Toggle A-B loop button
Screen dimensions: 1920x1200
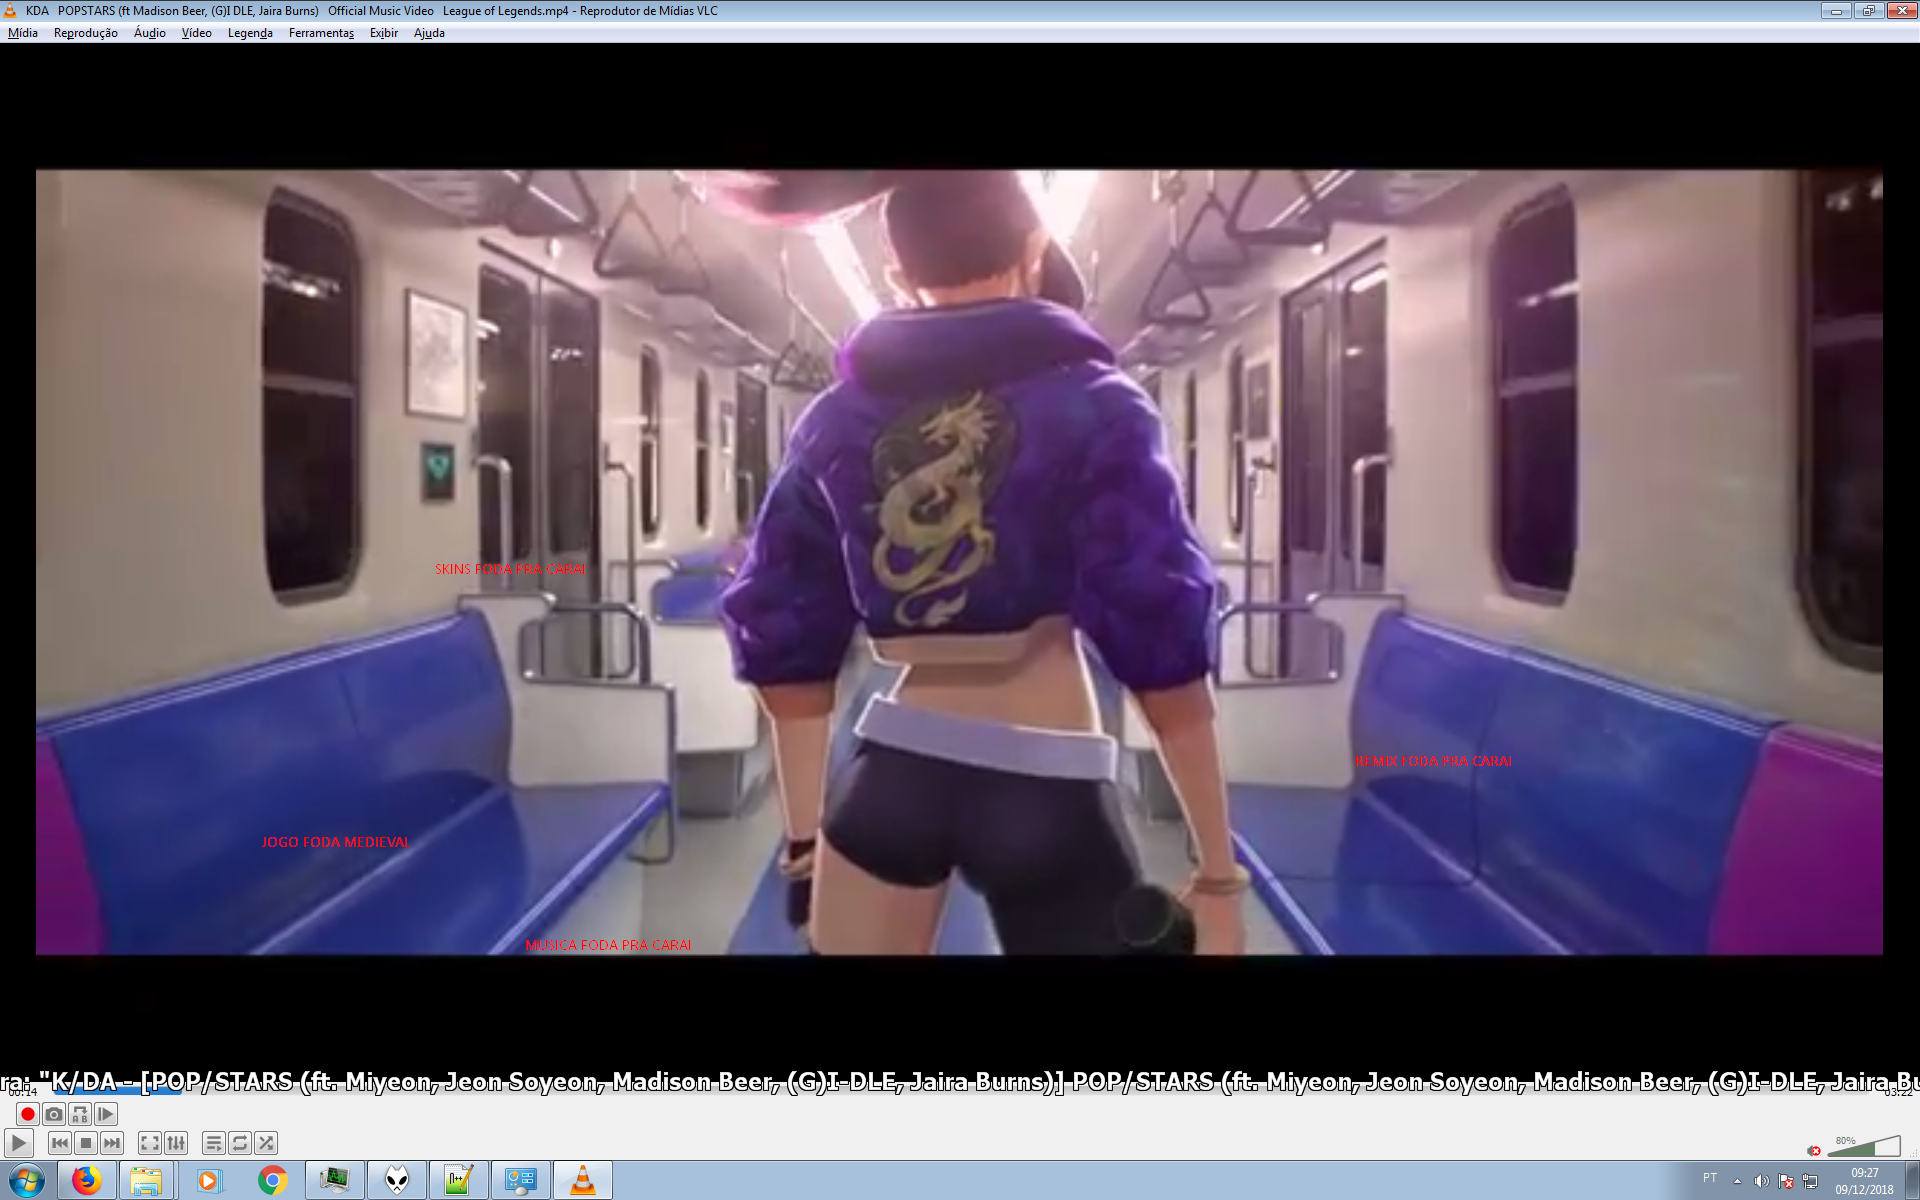coord(80,1114)
